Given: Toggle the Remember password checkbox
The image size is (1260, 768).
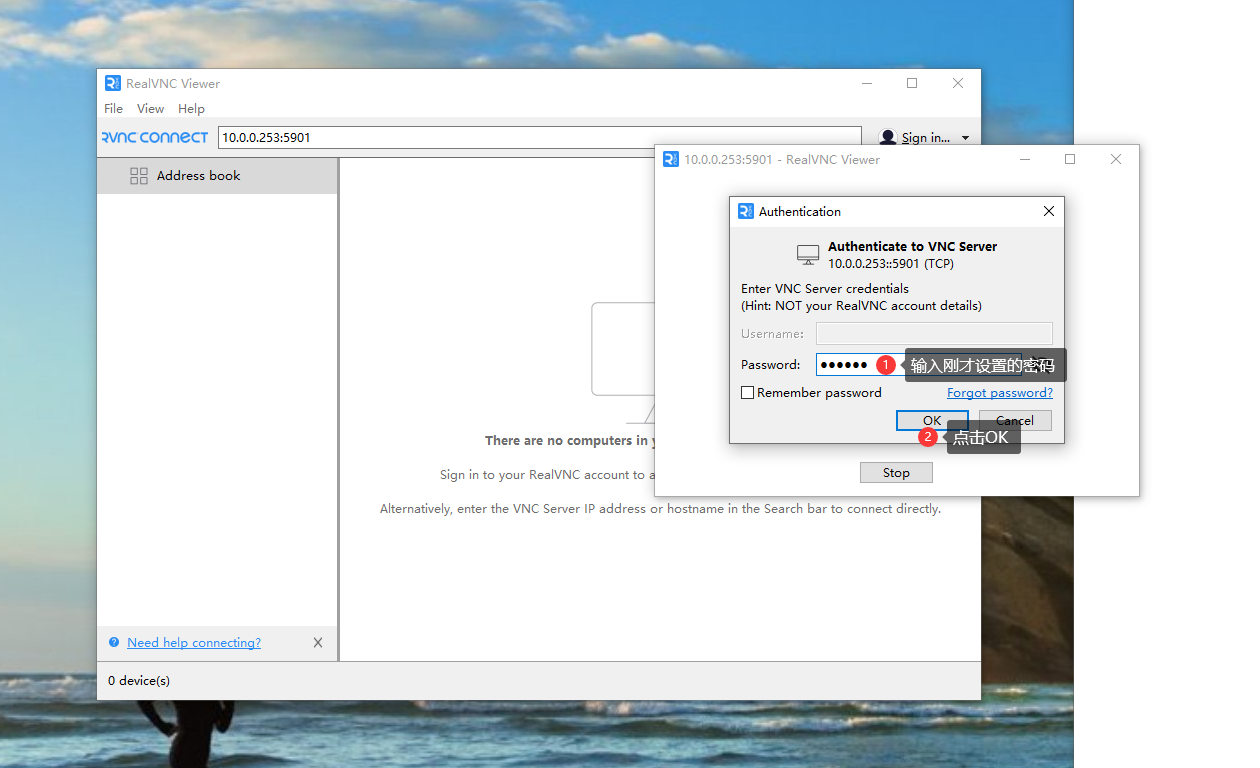Looking at the screenshot, I should [747, 393].
